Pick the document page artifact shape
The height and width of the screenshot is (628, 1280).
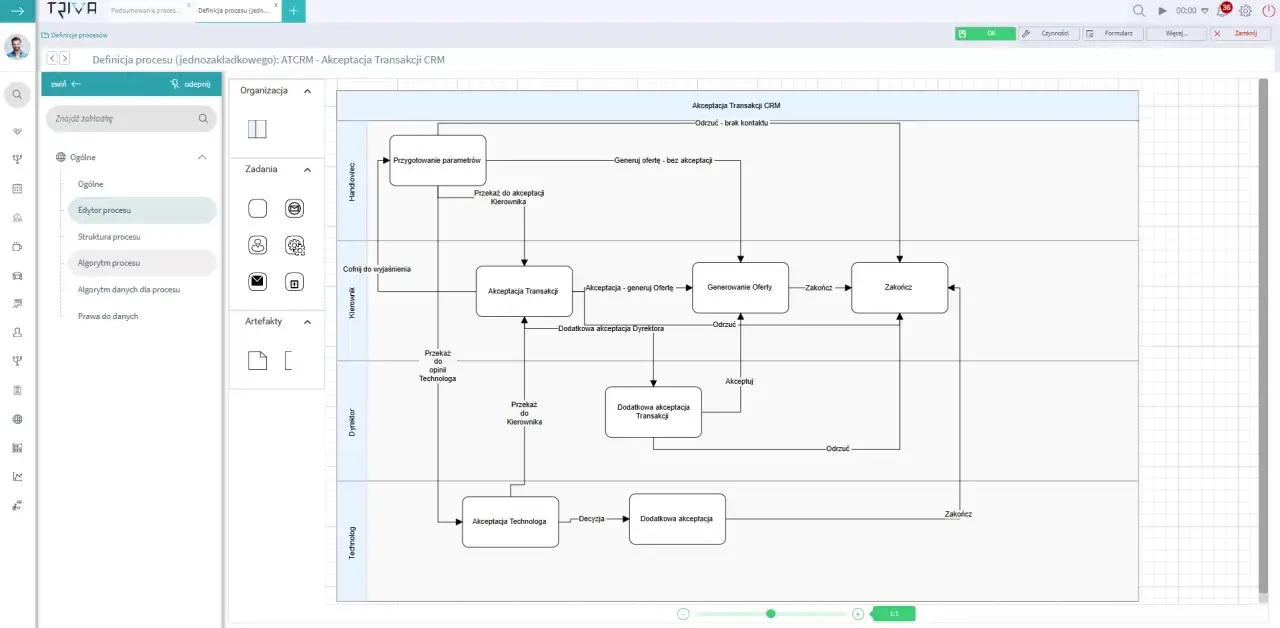[x=257, y=360]
